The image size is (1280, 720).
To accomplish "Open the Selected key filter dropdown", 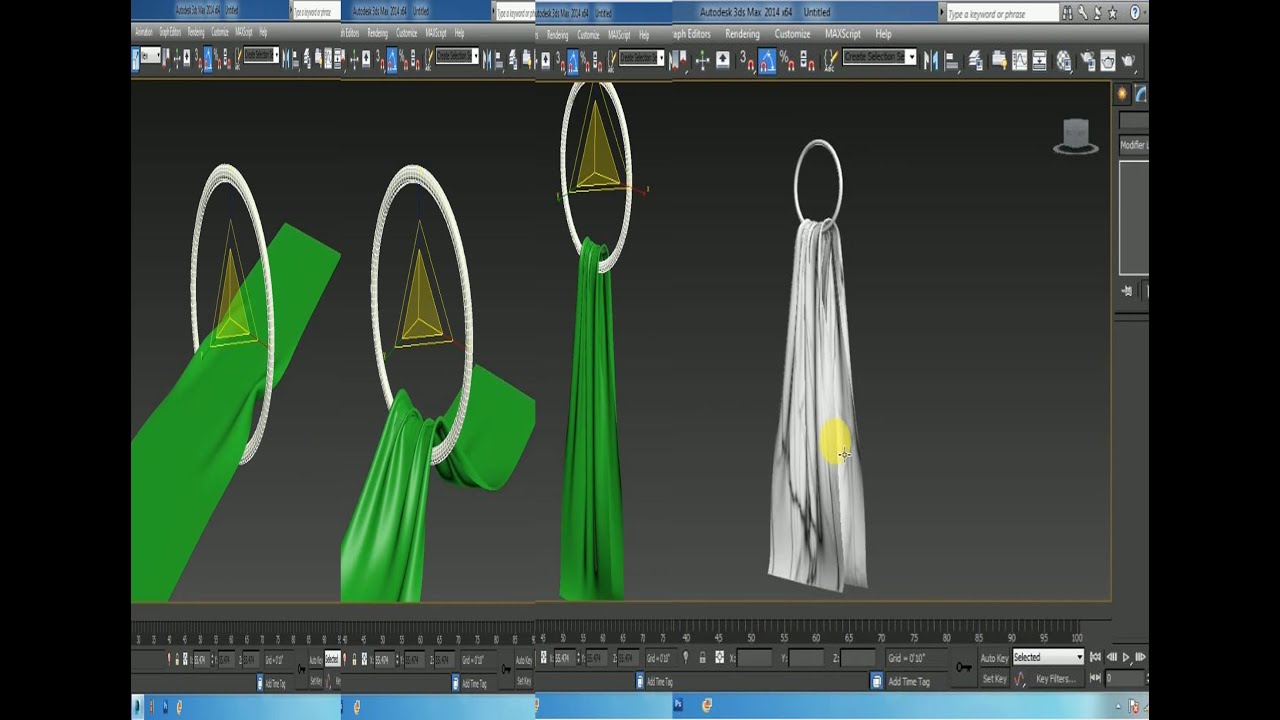I will tap(1048, 657).
